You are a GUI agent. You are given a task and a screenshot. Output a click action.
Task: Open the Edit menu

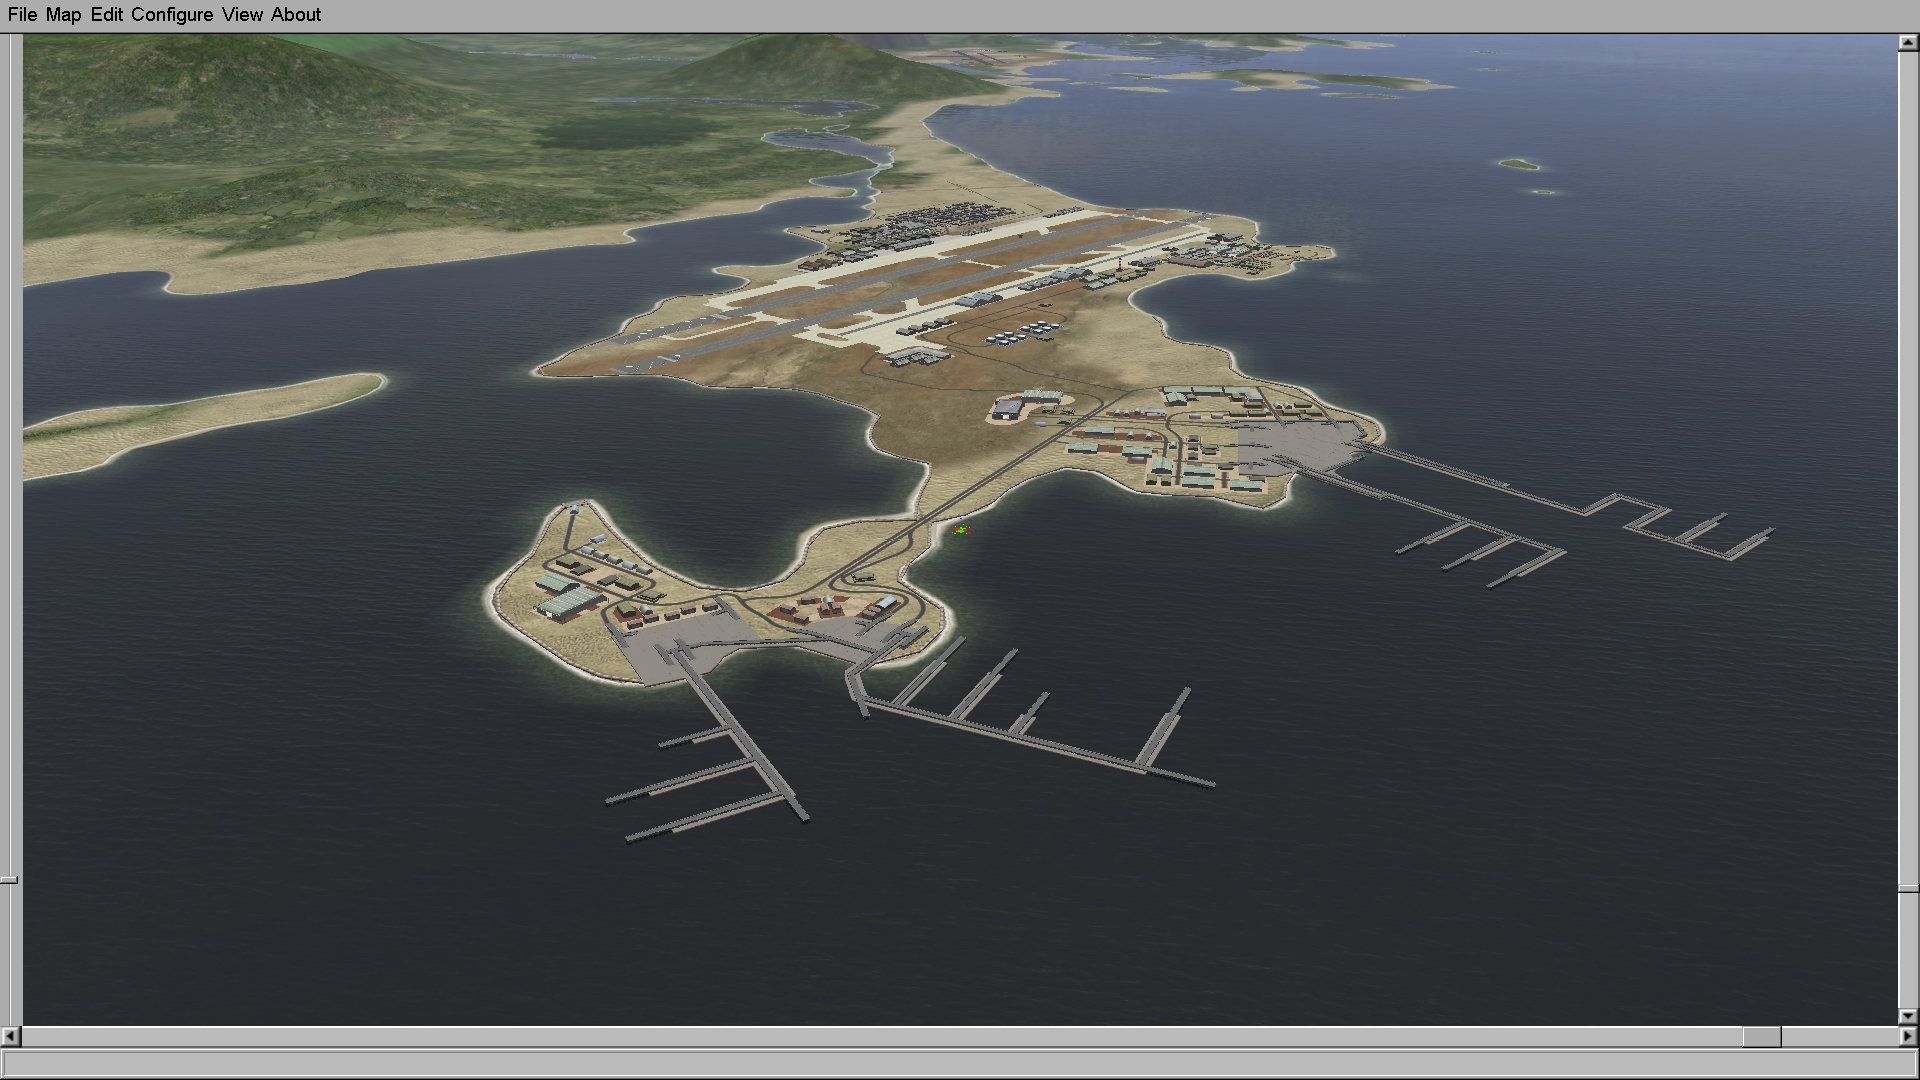click(x=106, y=15)
